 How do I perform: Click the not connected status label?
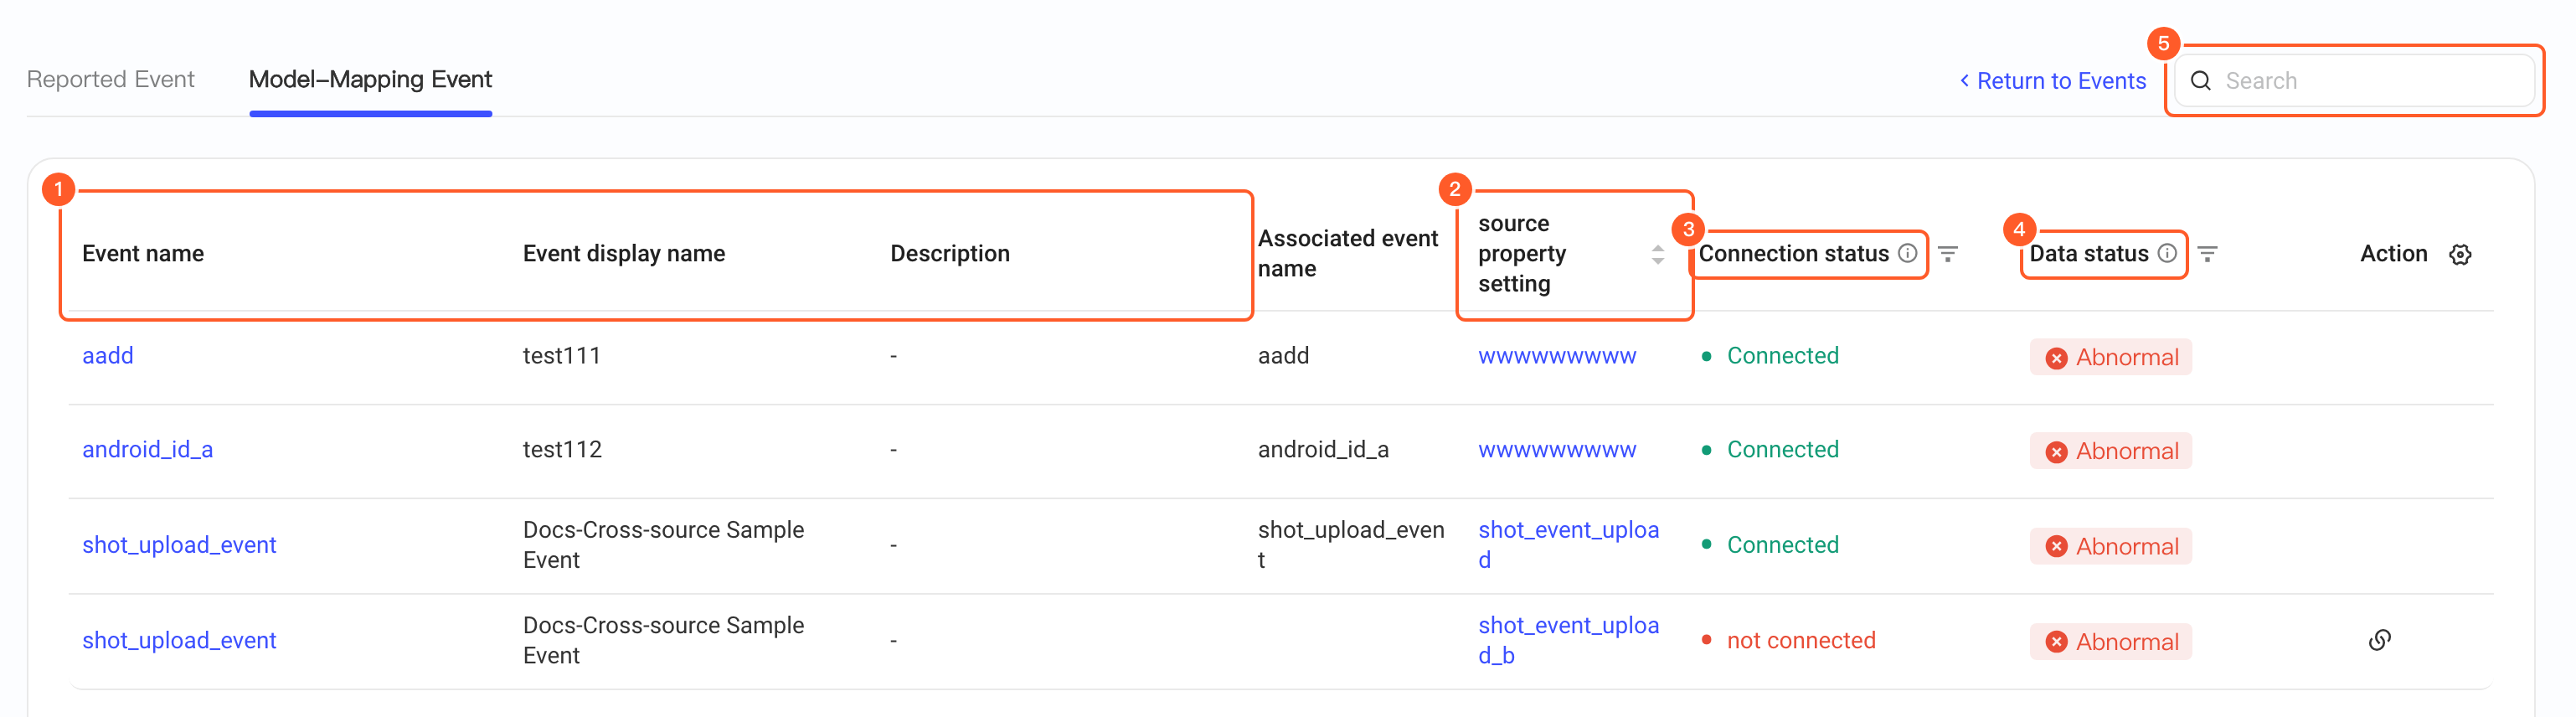1801,640
